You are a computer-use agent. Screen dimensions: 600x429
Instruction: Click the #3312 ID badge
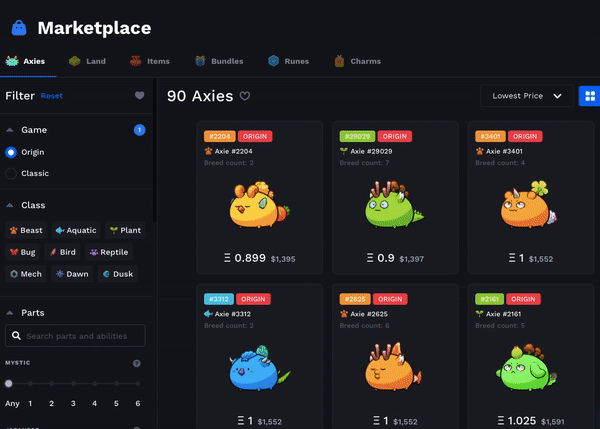(219, 299)
